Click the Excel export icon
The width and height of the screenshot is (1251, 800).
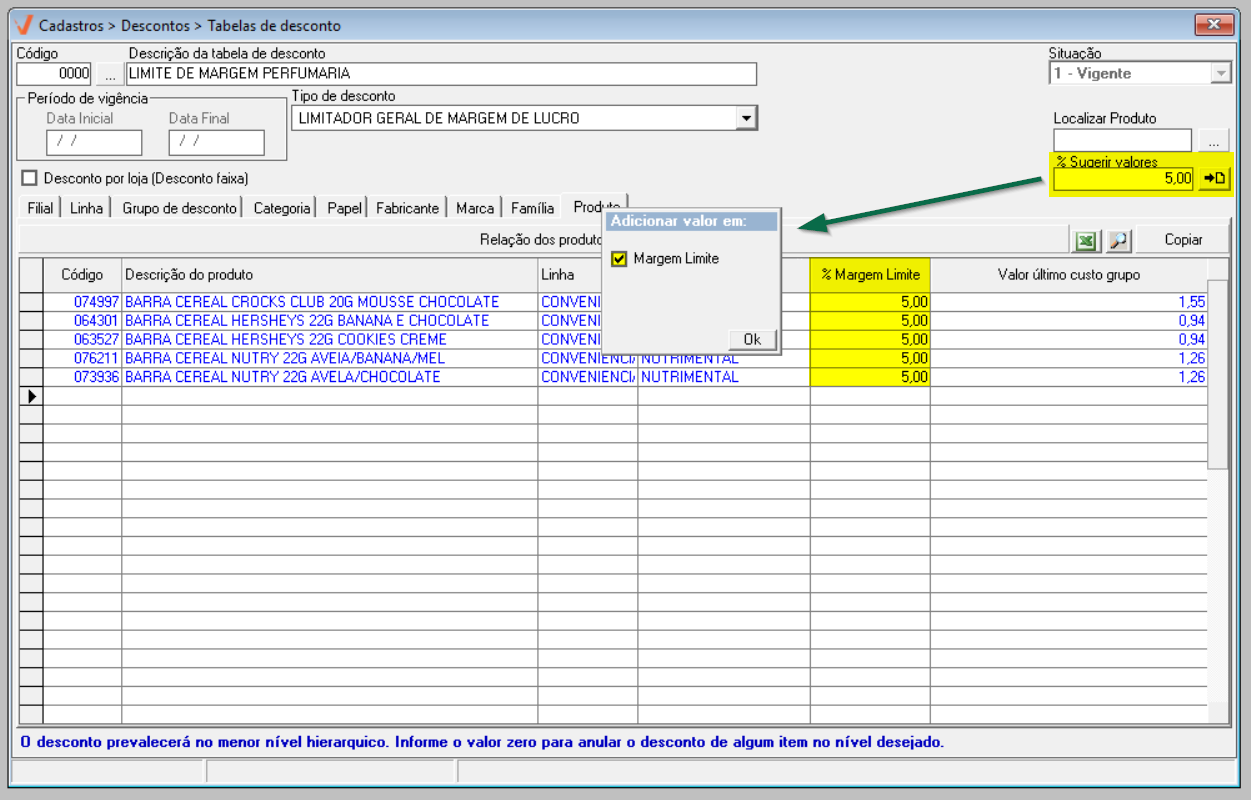1085,240
